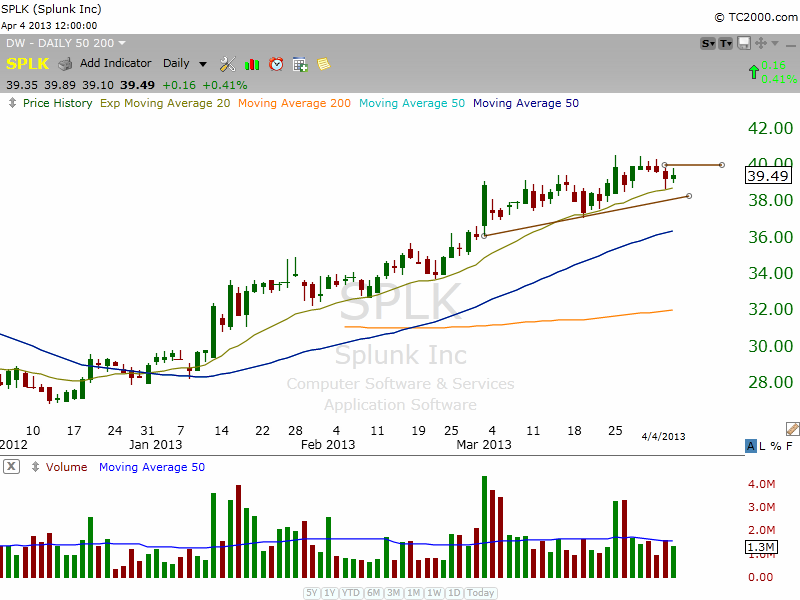Open the T dropdown in chart header

coord(726,43)
